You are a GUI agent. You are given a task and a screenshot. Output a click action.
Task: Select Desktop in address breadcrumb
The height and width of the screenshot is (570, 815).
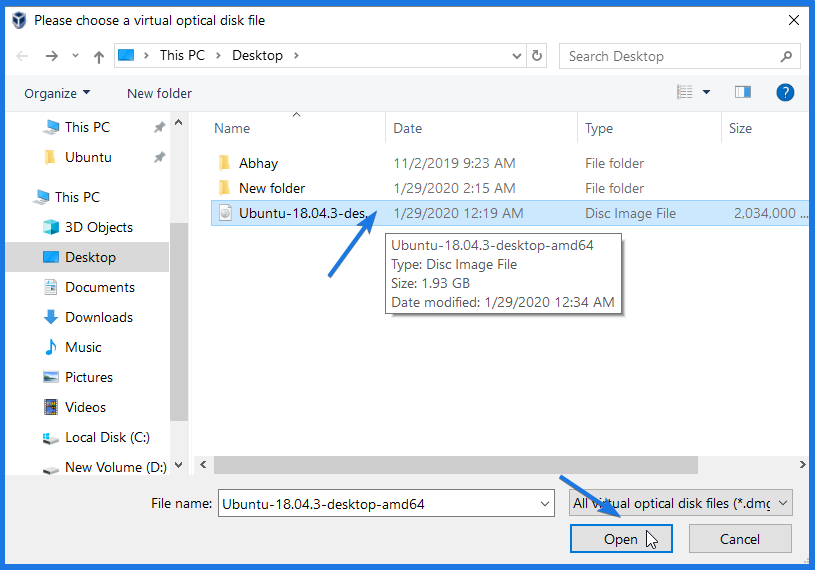tap(257, 55)
